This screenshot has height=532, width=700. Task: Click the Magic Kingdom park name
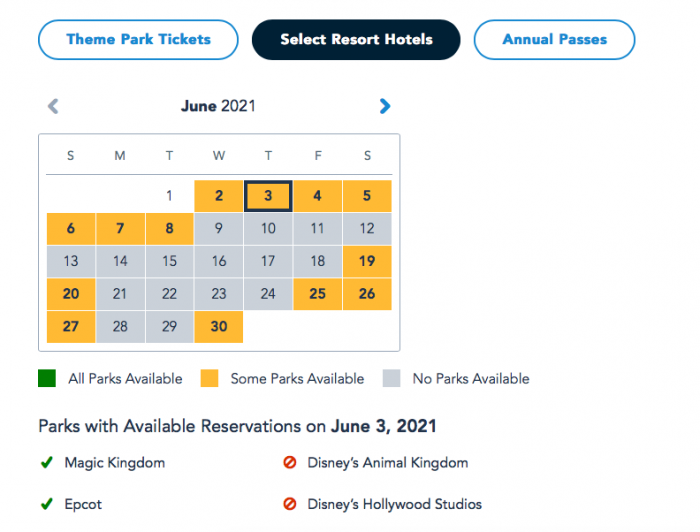tap(114, 463)
